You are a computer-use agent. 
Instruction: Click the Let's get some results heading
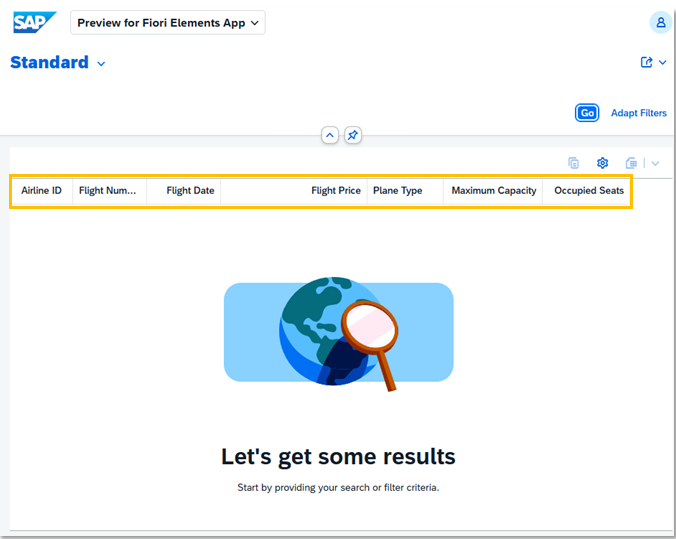click(x=338, y=456)
